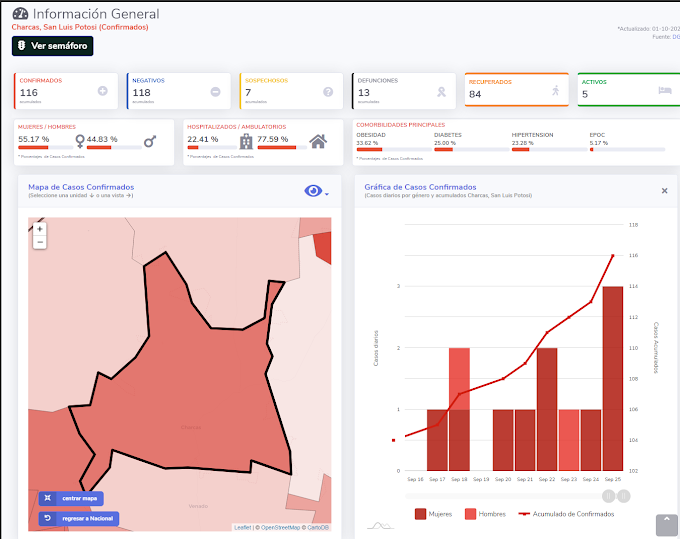Click the Sospechosos card value 7
The image size is (680, 539).
(x=248, y=92)
